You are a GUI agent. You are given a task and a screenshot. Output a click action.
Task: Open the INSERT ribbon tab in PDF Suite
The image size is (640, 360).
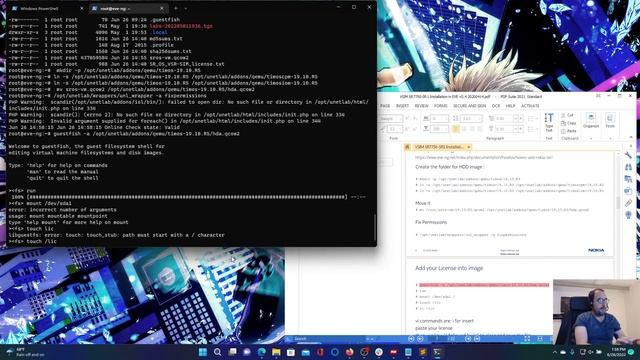pyautogui.click(x=402, y=106)
